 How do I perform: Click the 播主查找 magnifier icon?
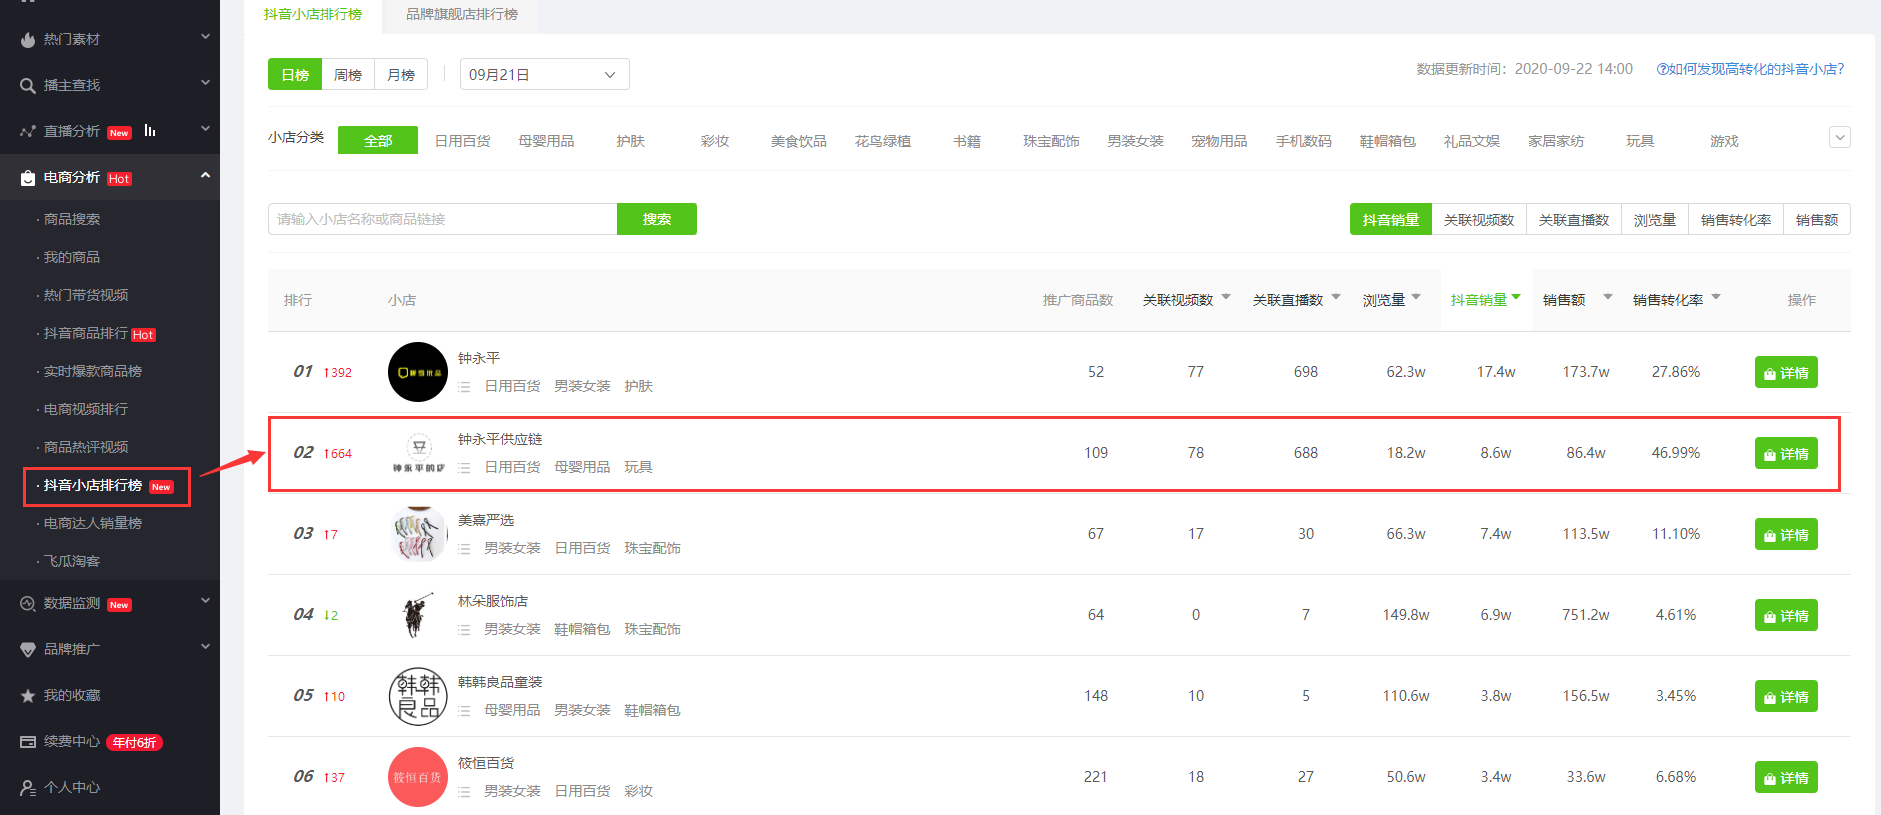click(x=28, y=86)
